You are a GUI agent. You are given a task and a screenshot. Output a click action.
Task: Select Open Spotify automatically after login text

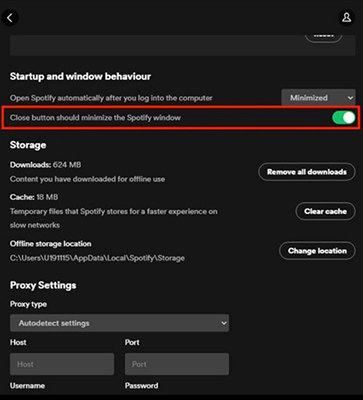point(111,98)
